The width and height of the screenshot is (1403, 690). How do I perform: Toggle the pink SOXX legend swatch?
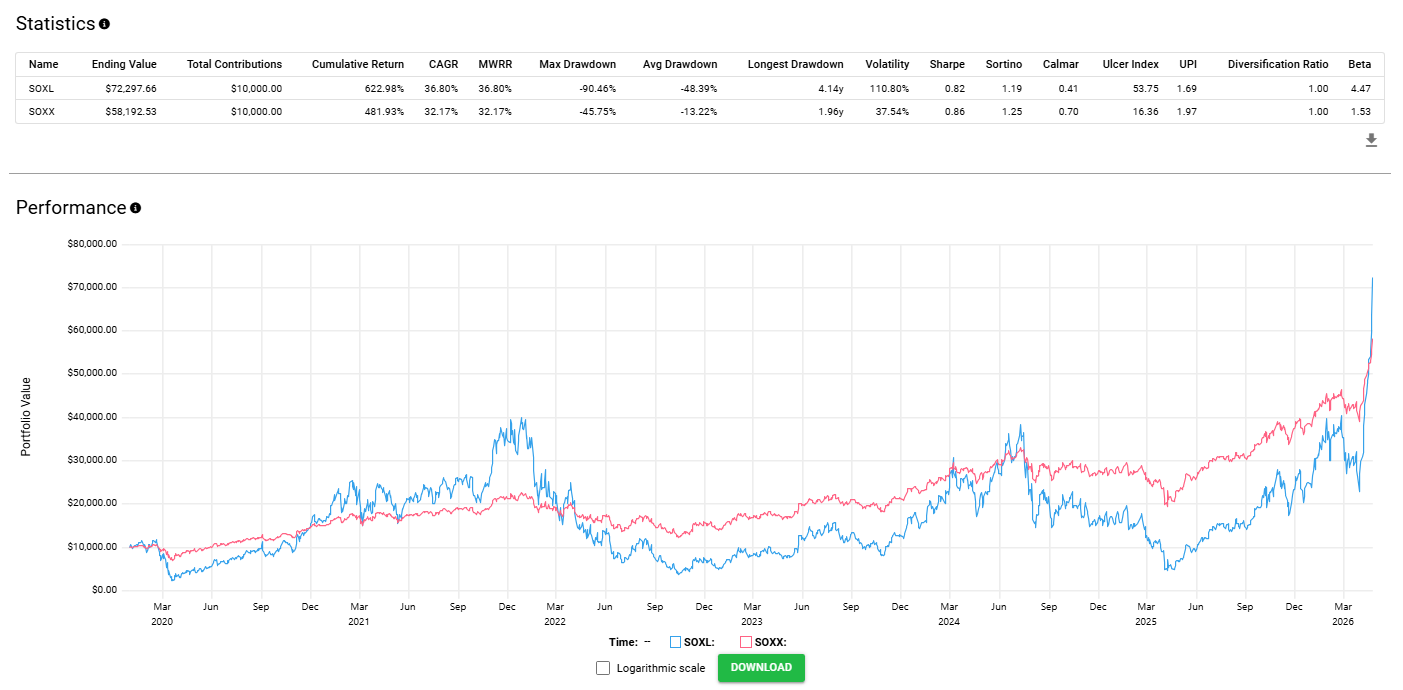[746, 642]
